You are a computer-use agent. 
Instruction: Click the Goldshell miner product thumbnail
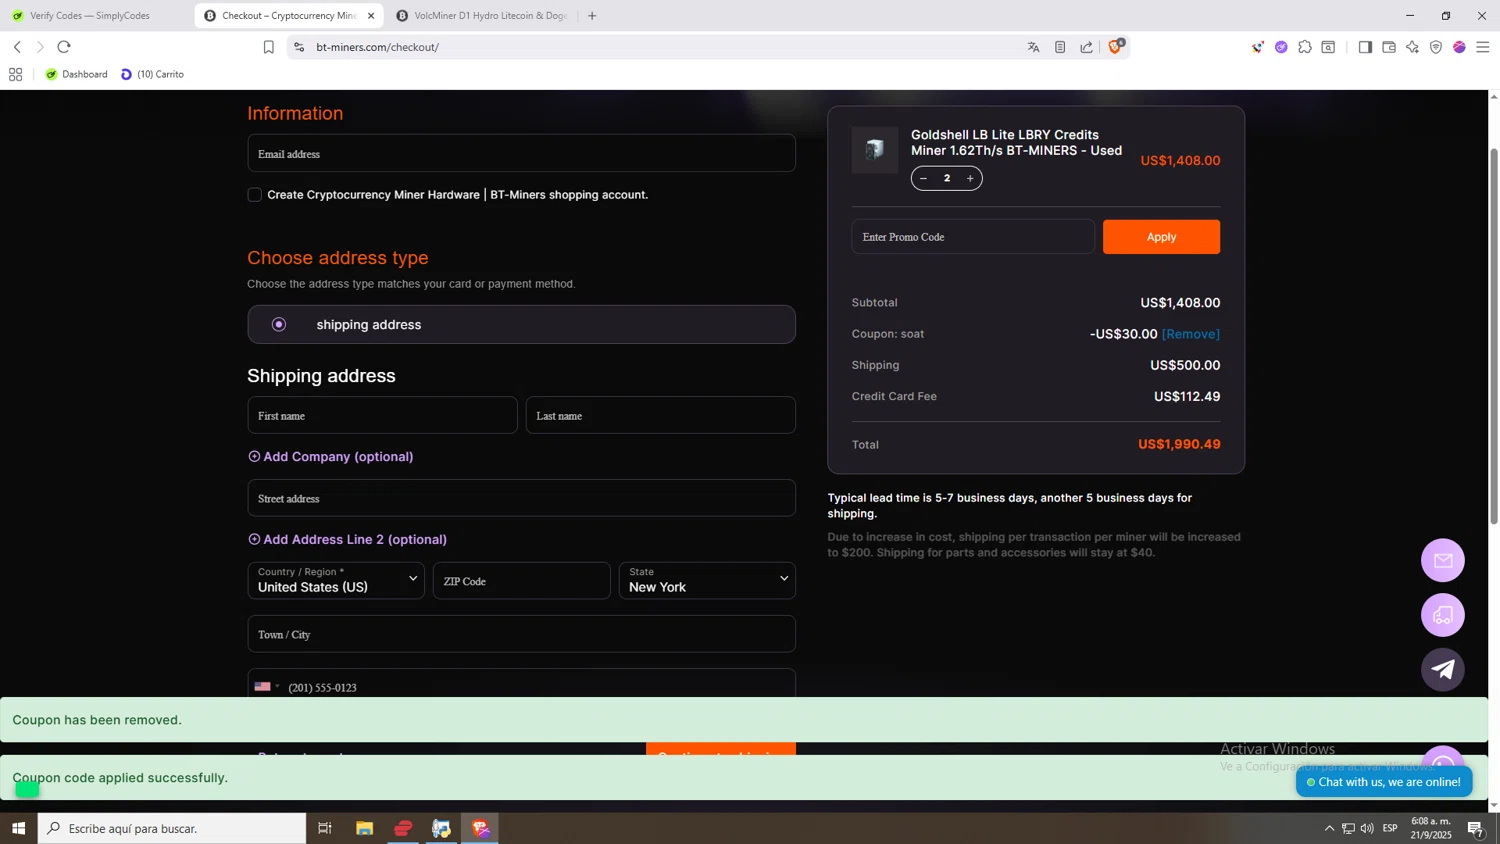click(875, 150)
